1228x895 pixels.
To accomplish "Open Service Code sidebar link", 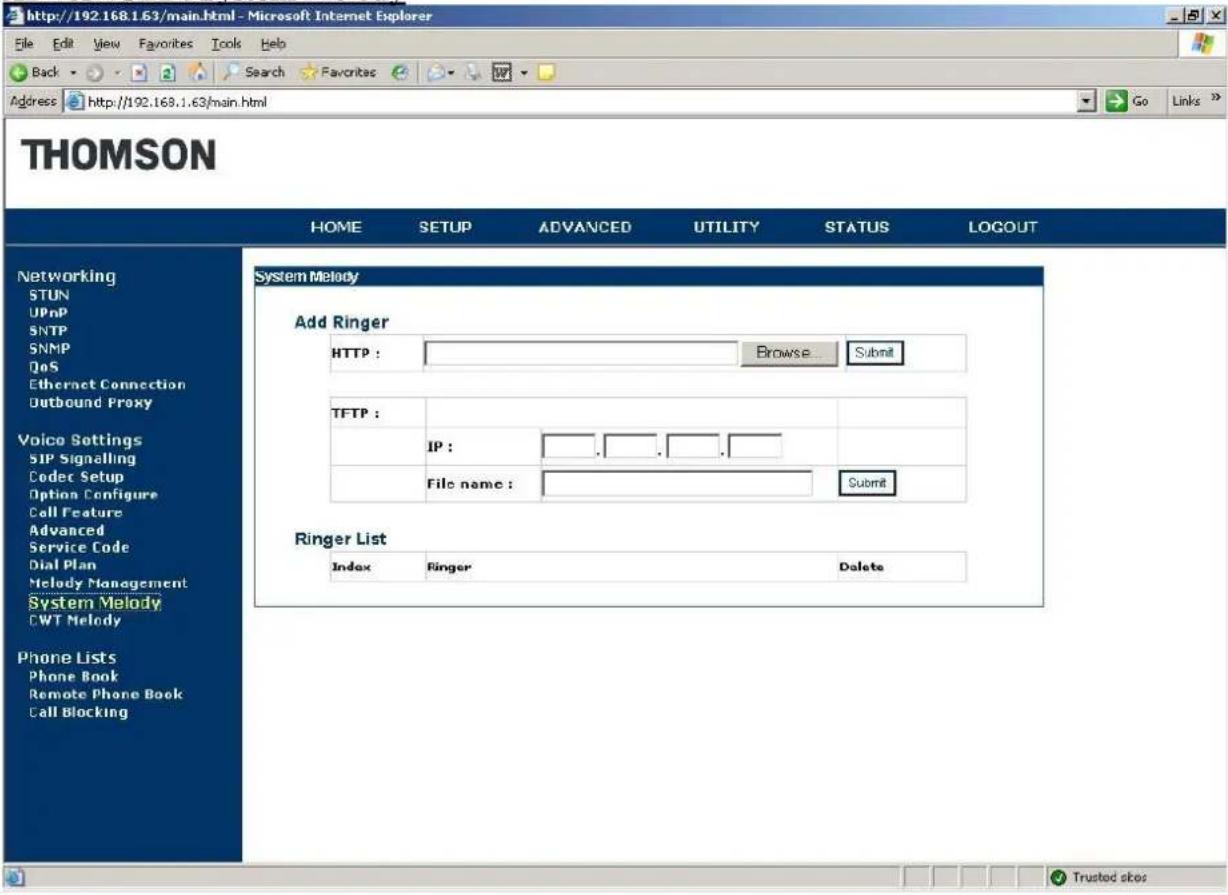I will click(78, 547).
